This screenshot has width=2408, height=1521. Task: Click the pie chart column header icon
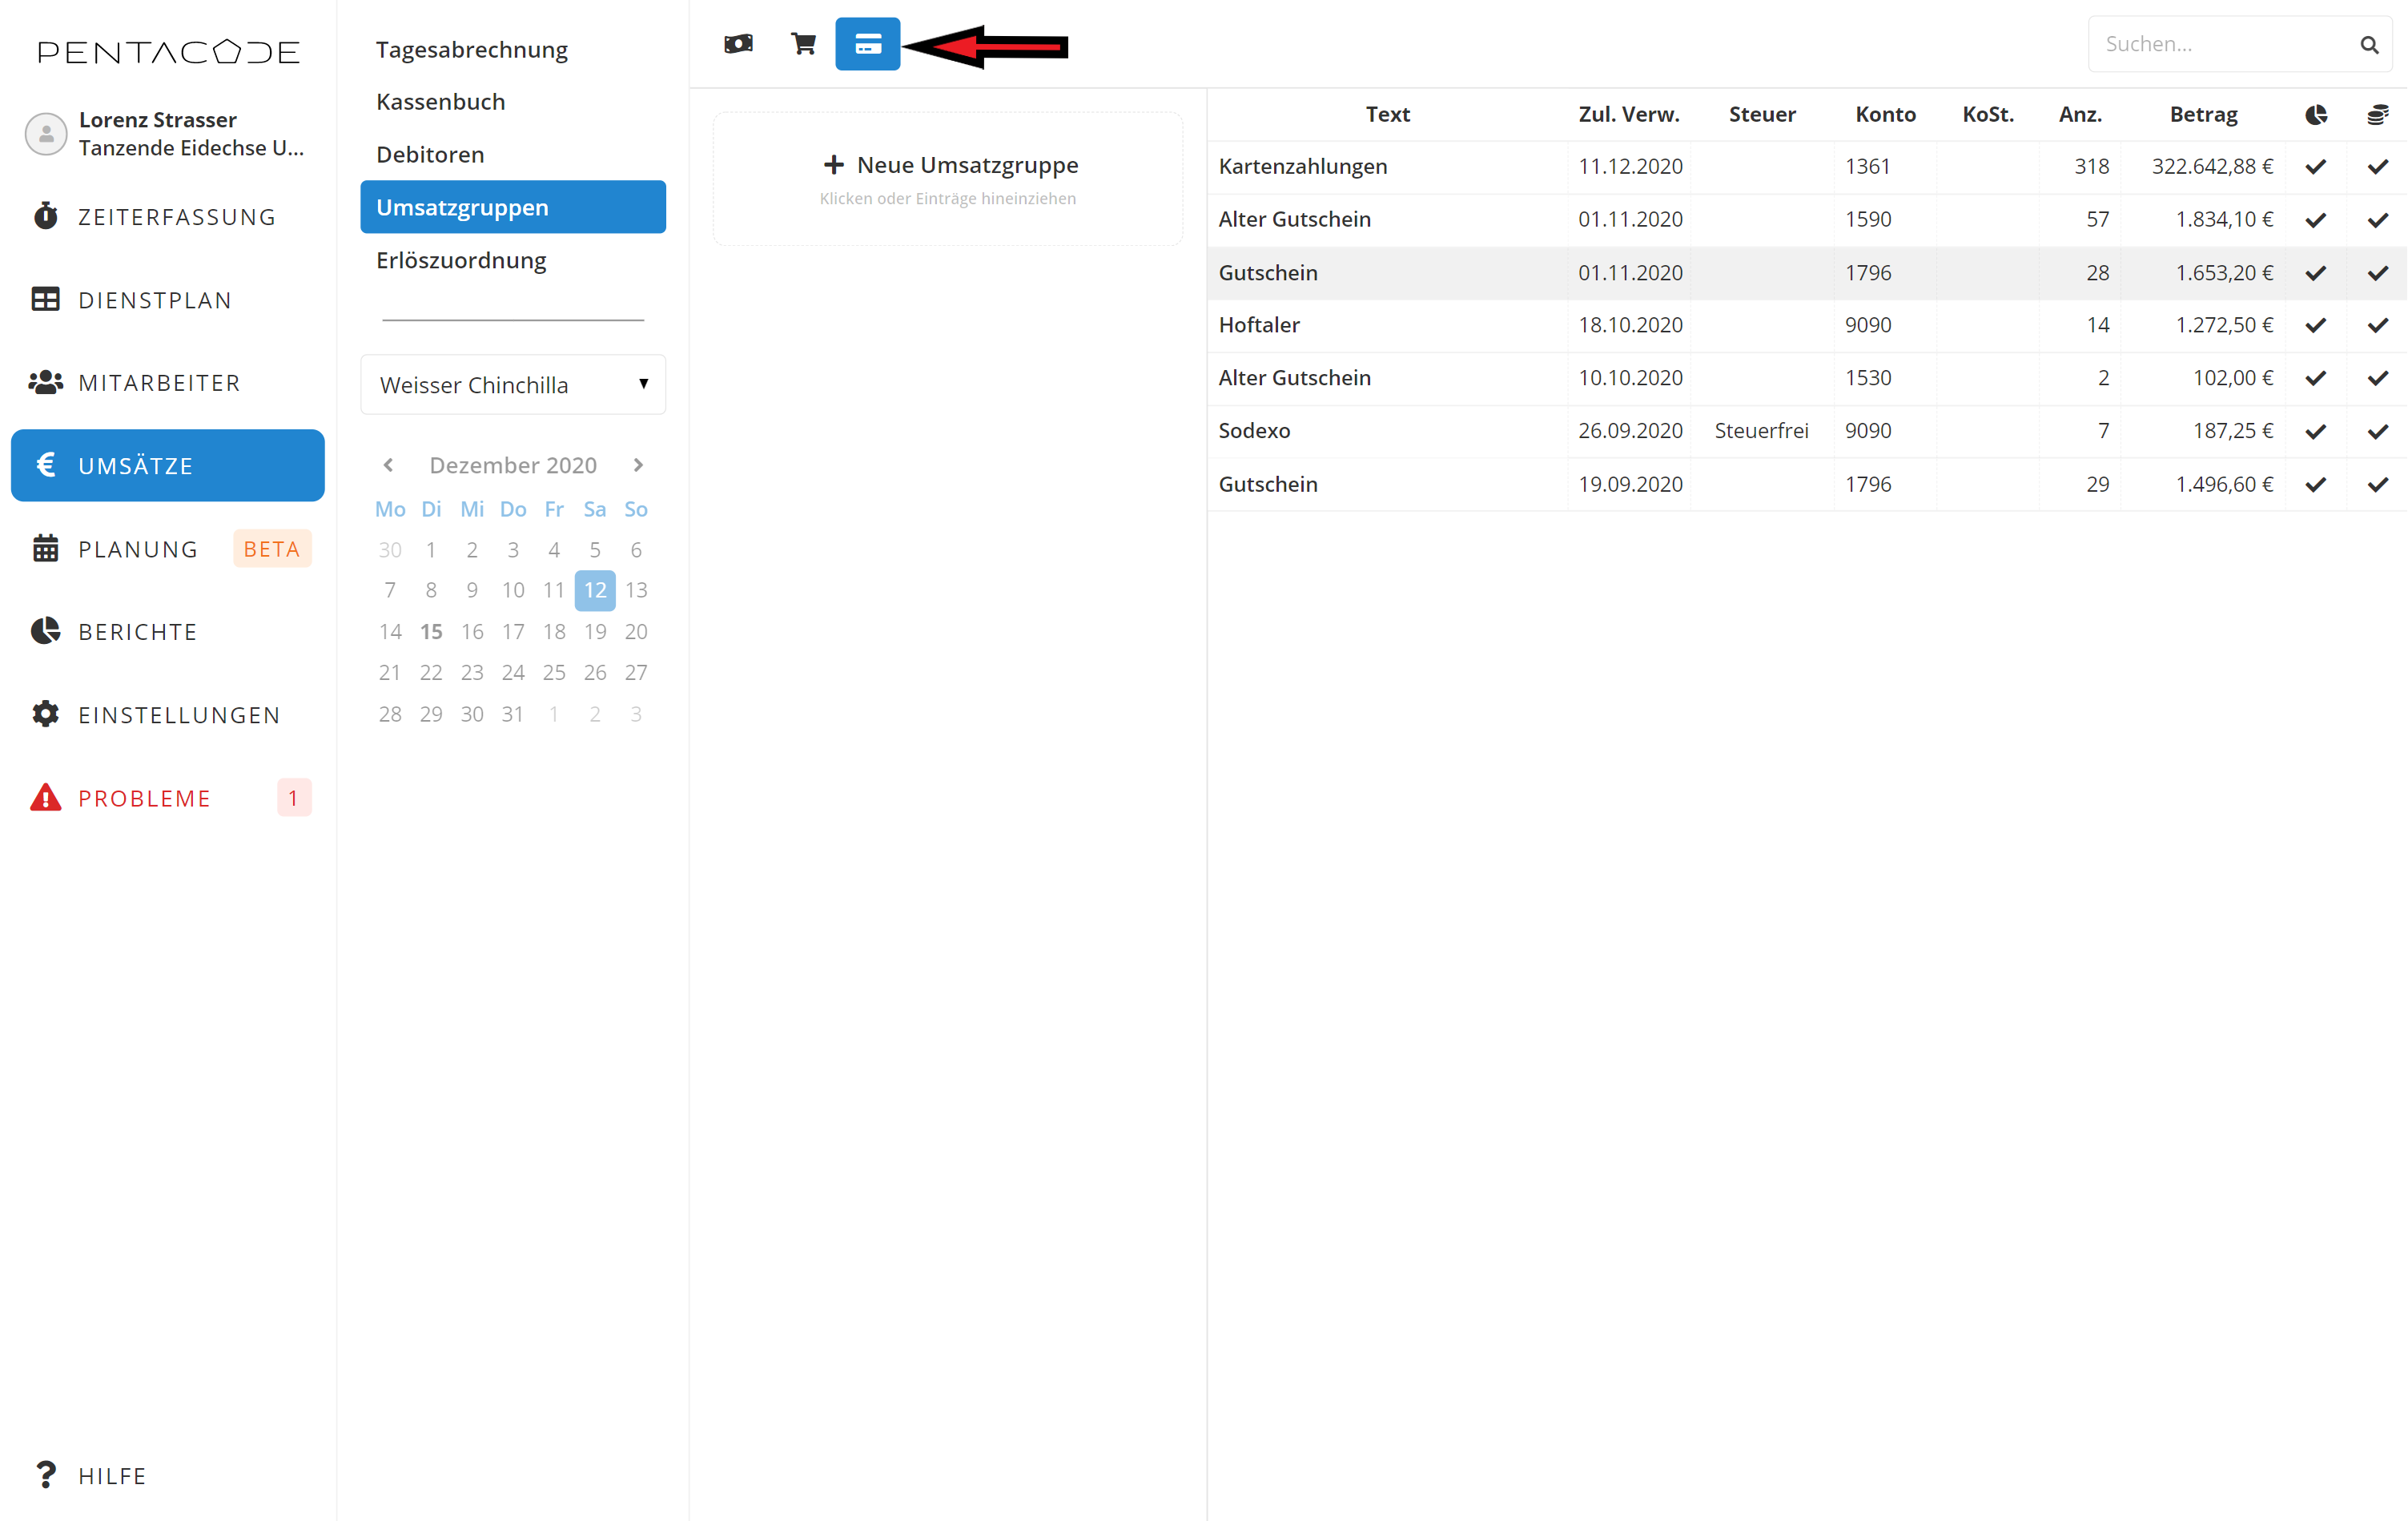2316,115
